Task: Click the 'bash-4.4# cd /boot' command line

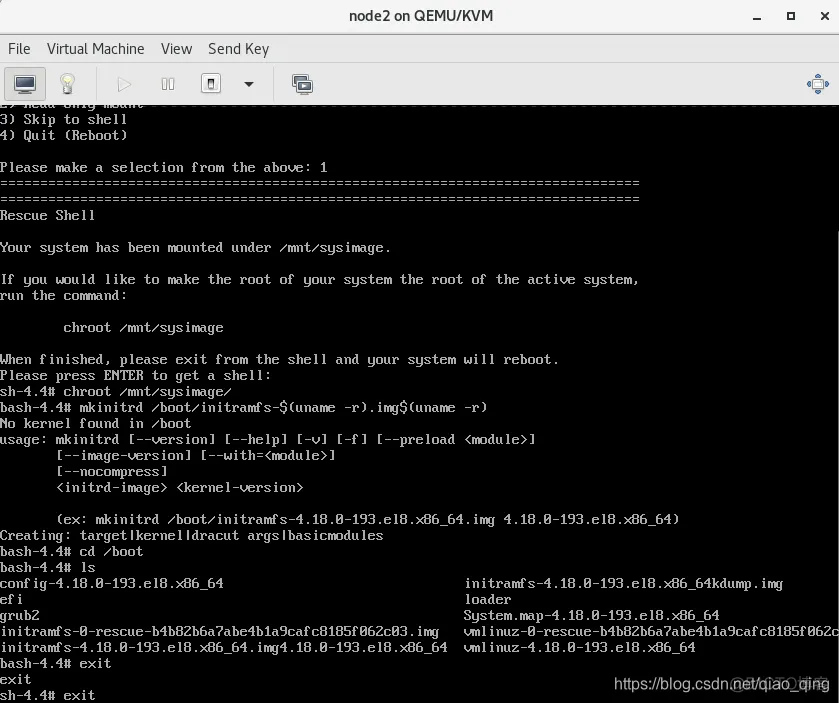Action: pos(72,551)
